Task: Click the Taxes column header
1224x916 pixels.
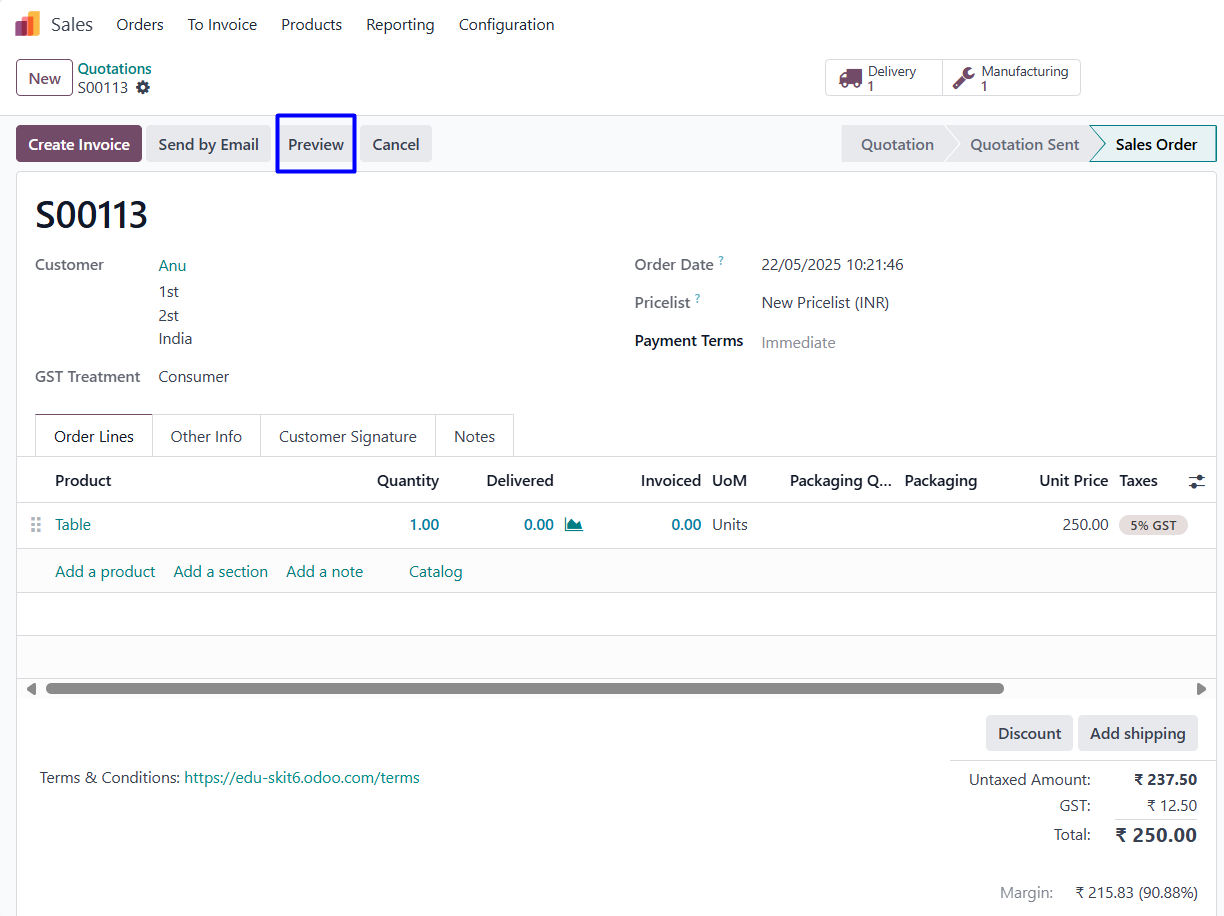Action: pyautogui.click(x=1138, y=481)
